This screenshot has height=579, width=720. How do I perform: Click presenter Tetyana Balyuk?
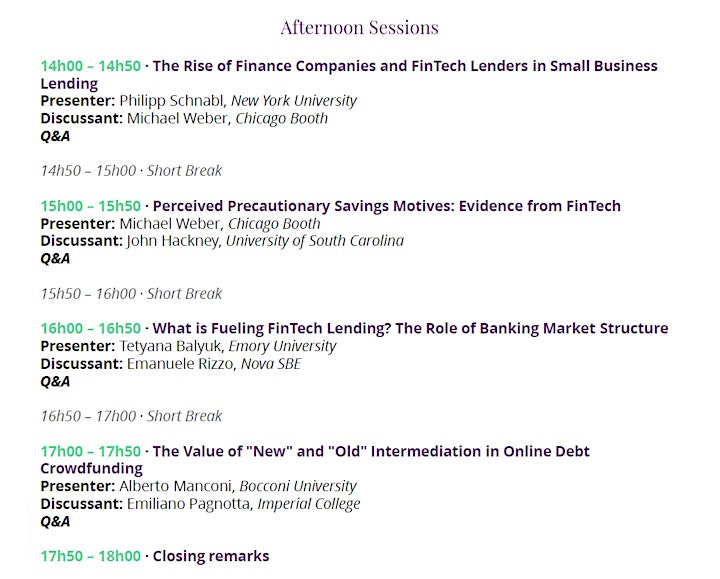pos(170,346)
